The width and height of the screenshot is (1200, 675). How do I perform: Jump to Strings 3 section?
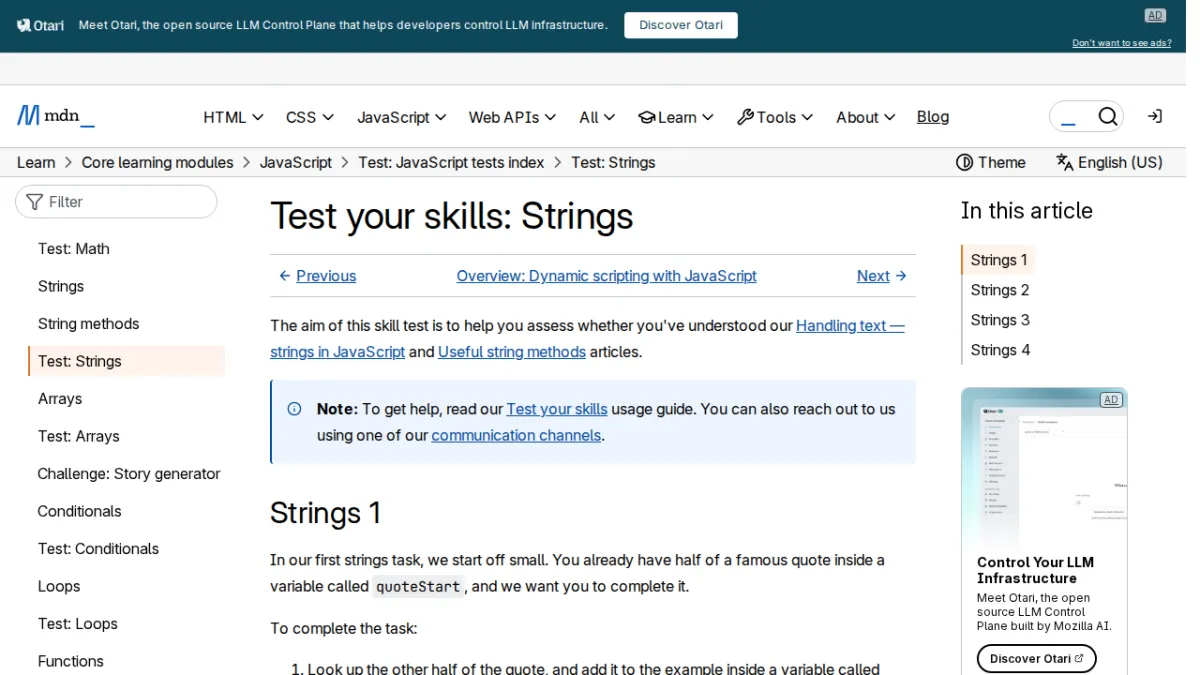(x=1000, y=320)
